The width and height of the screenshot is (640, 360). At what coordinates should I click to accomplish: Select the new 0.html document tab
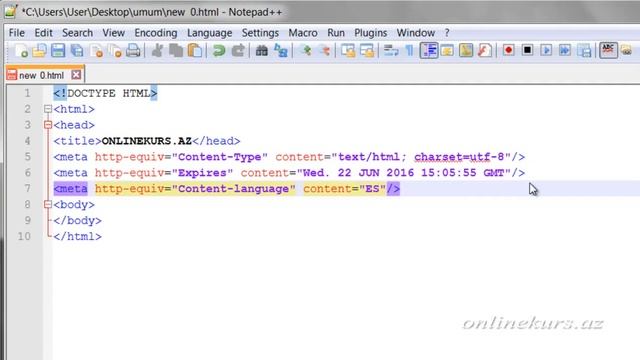(x=41, y=75)
